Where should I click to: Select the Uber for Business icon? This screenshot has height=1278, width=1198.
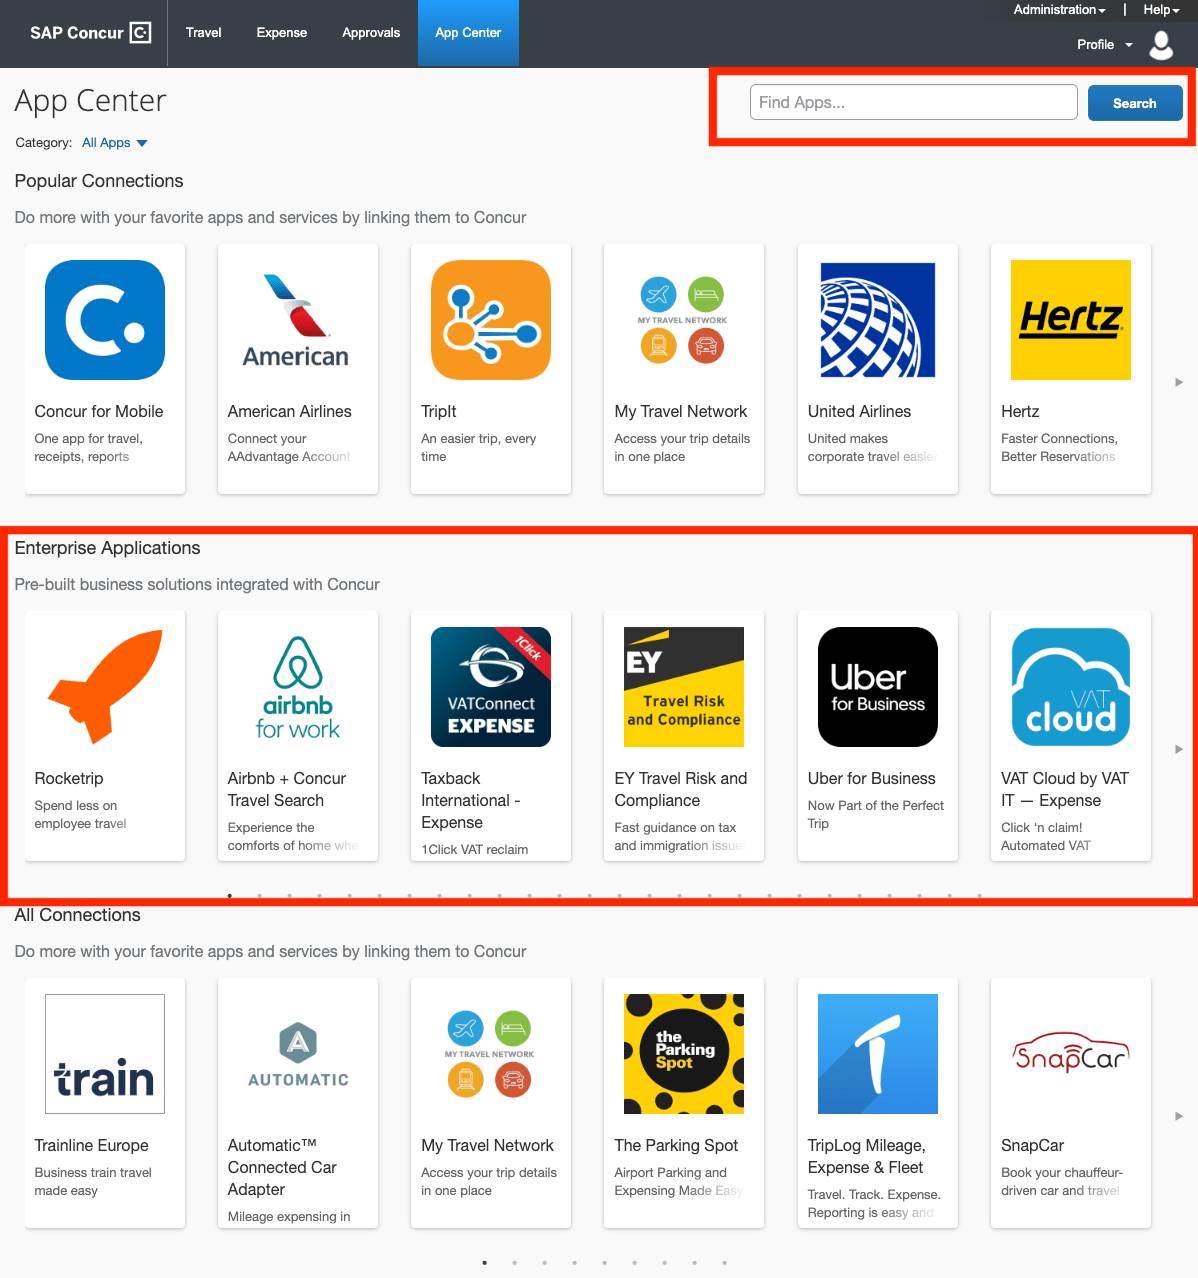(877, 687)
